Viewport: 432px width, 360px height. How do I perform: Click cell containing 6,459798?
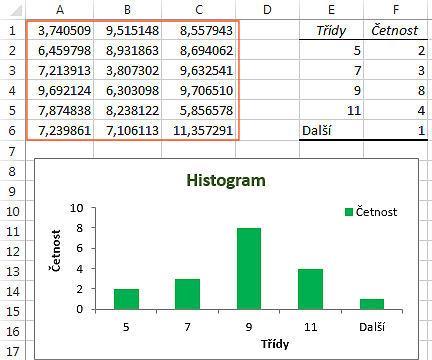click(x=60, y=50)
